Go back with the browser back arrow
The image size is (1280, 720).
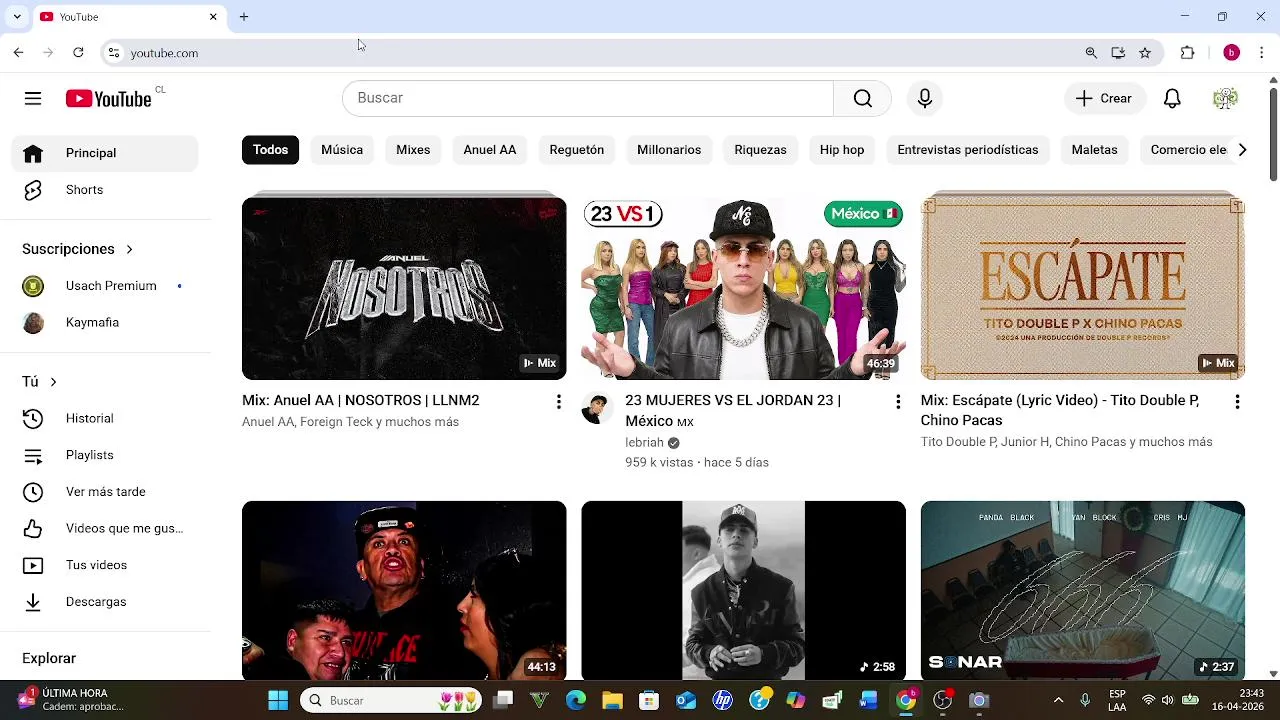click(18, 53)
